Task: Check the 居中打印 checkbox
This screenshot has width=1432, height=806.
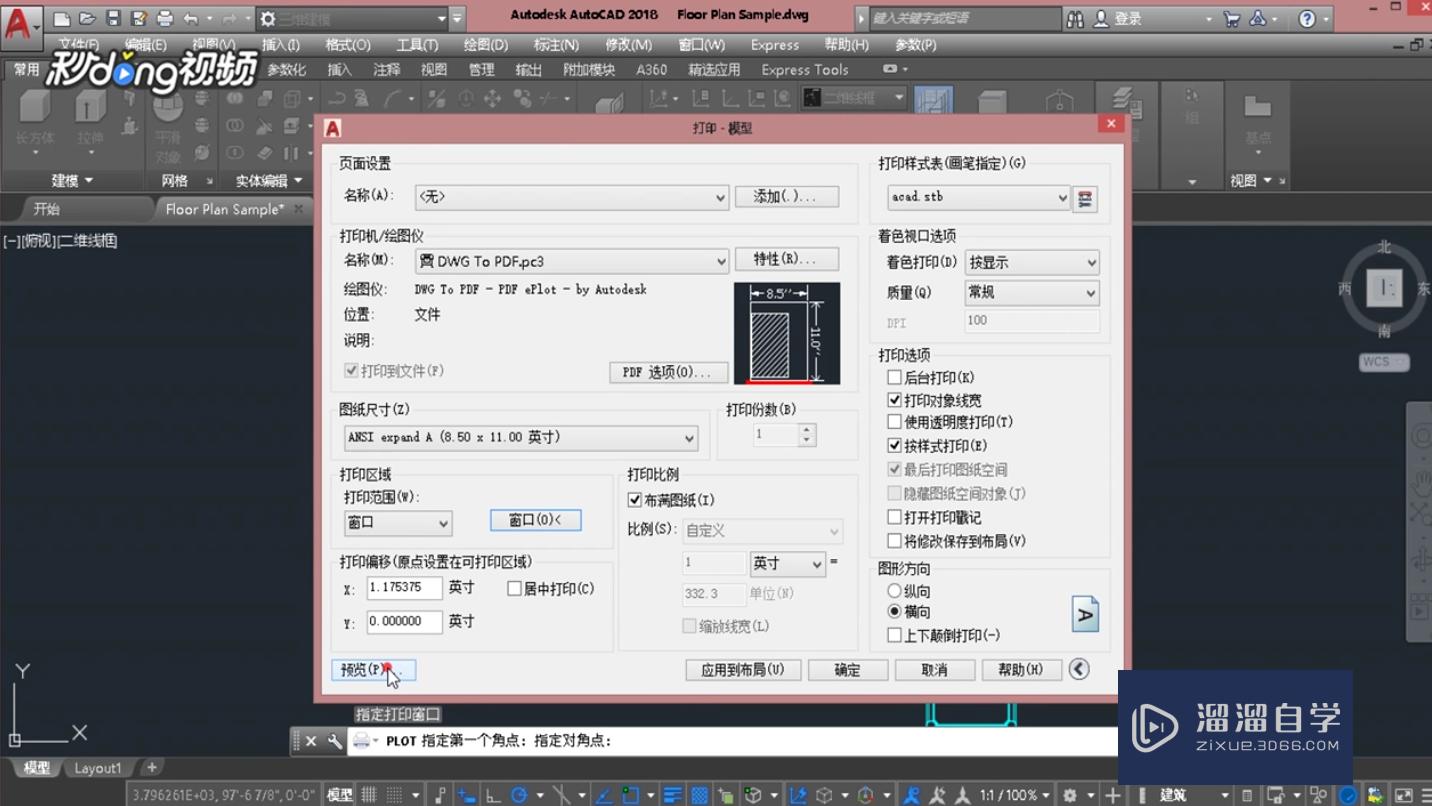Action: coord(514,589)
